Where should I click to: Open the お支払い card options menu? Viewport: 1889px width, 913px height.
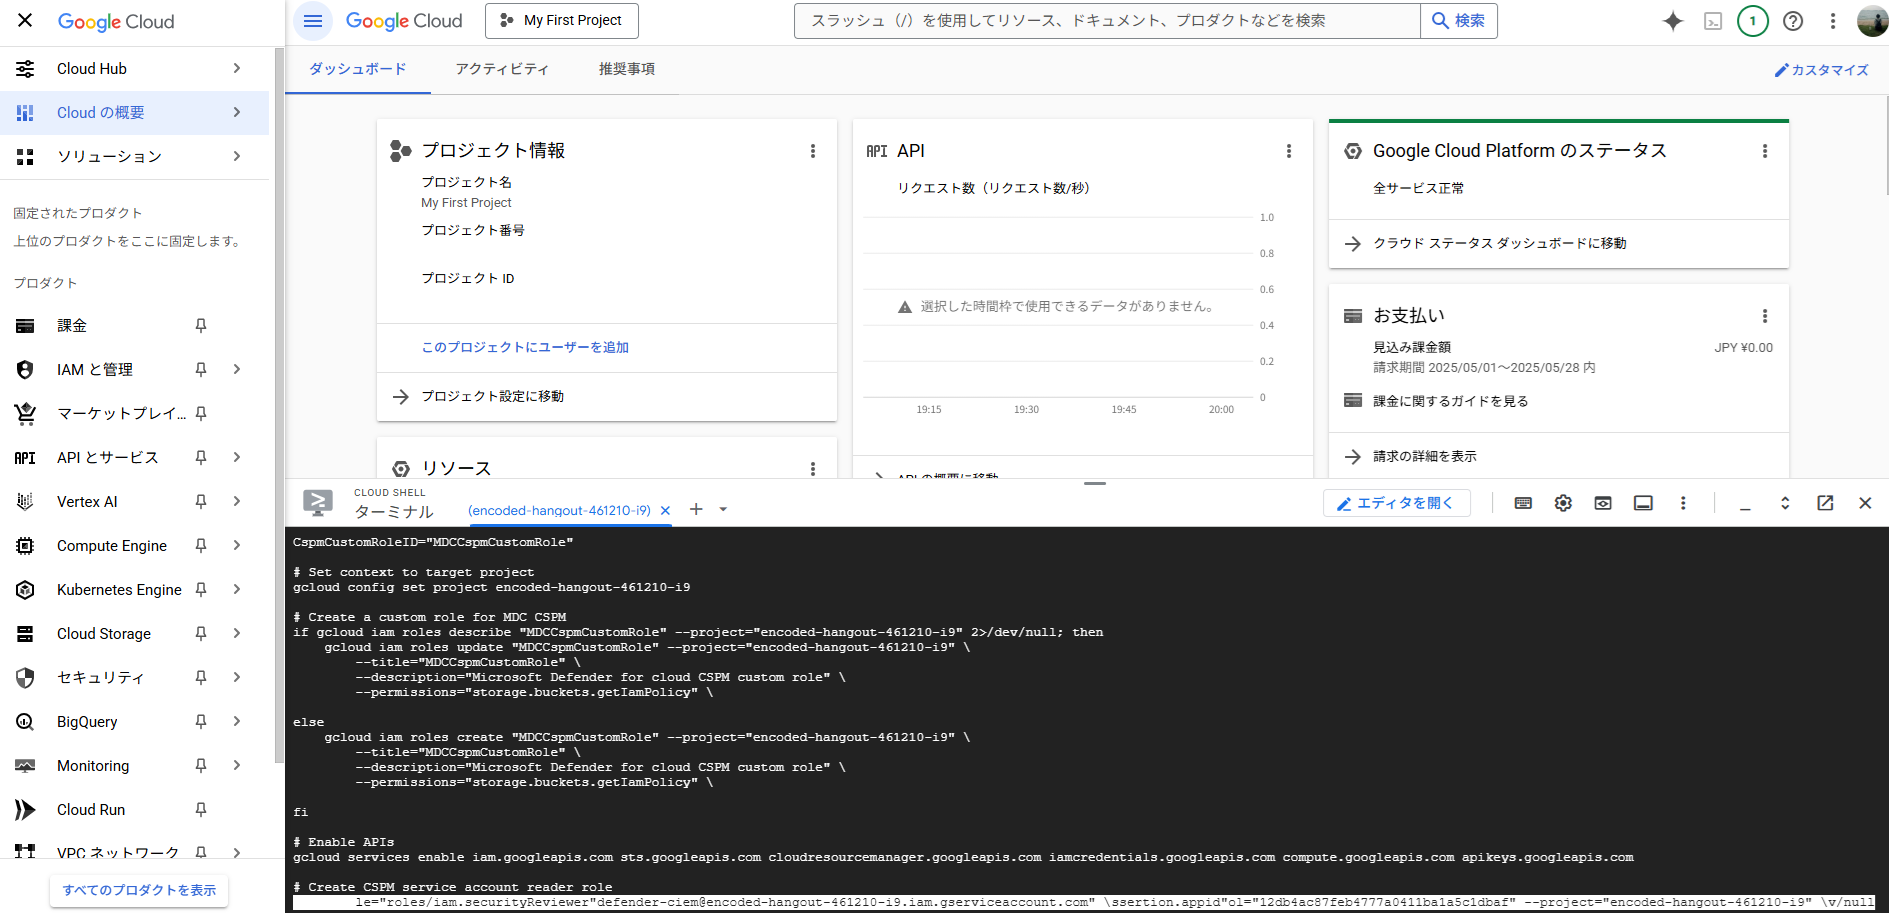1765,316
